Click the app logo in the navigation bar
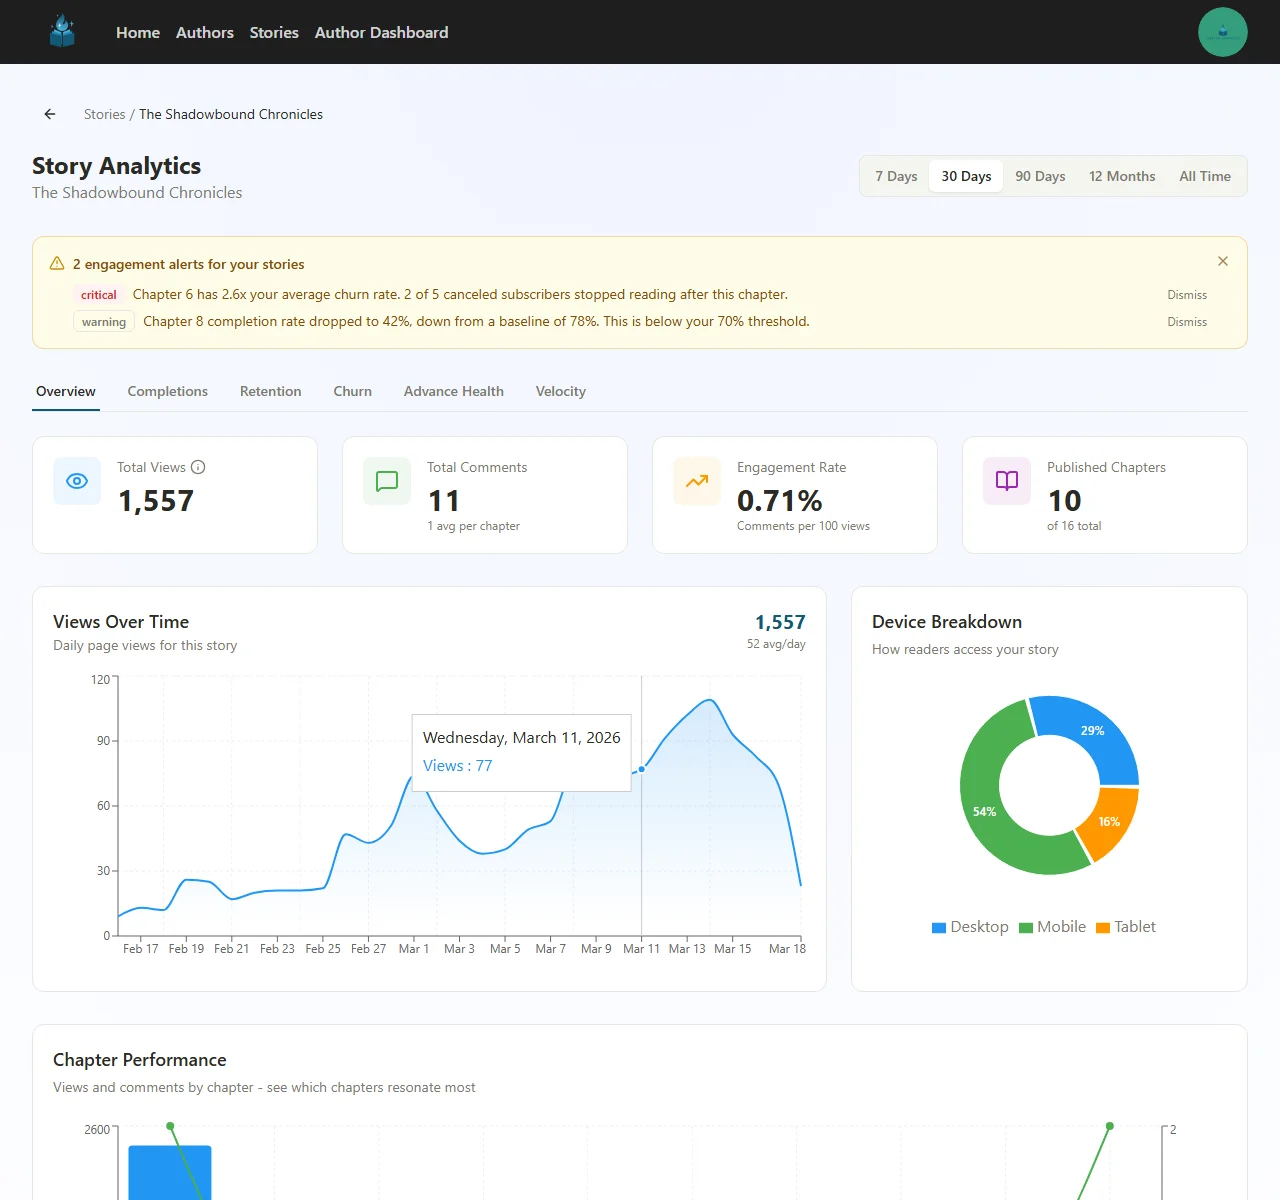Image resolution: width=1280 pixels, height=1200 pixels. (x=62, y=31)
